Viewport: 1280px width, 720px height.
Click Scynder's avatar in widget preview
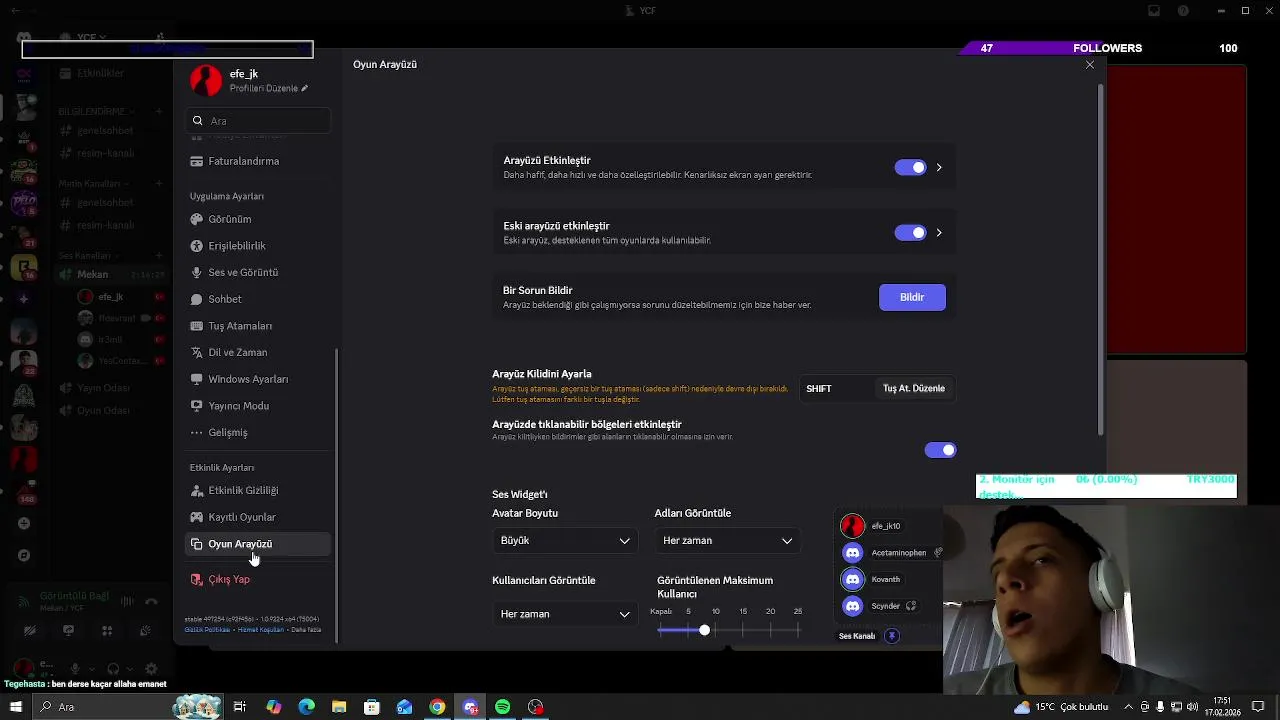(x=852, y=606)
